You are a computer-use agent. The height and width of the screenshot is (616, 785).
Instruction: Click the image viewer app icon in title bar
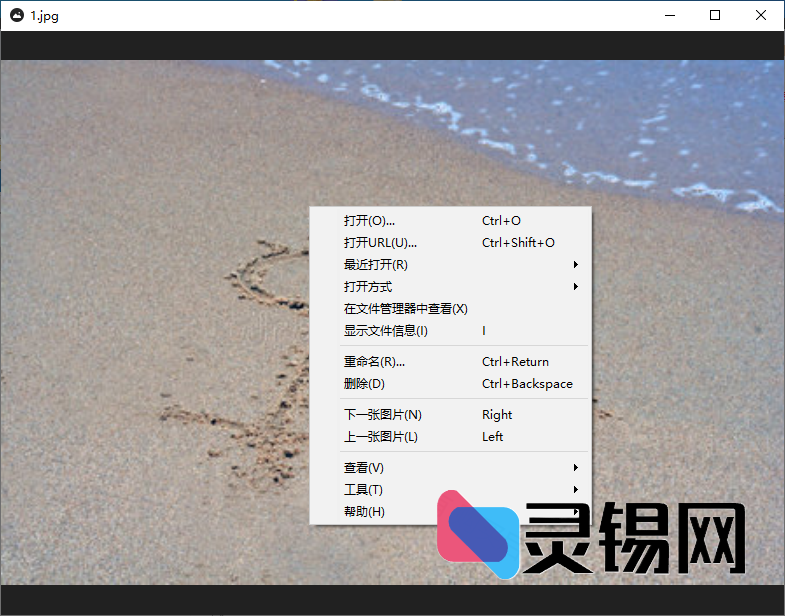point(17,15)
